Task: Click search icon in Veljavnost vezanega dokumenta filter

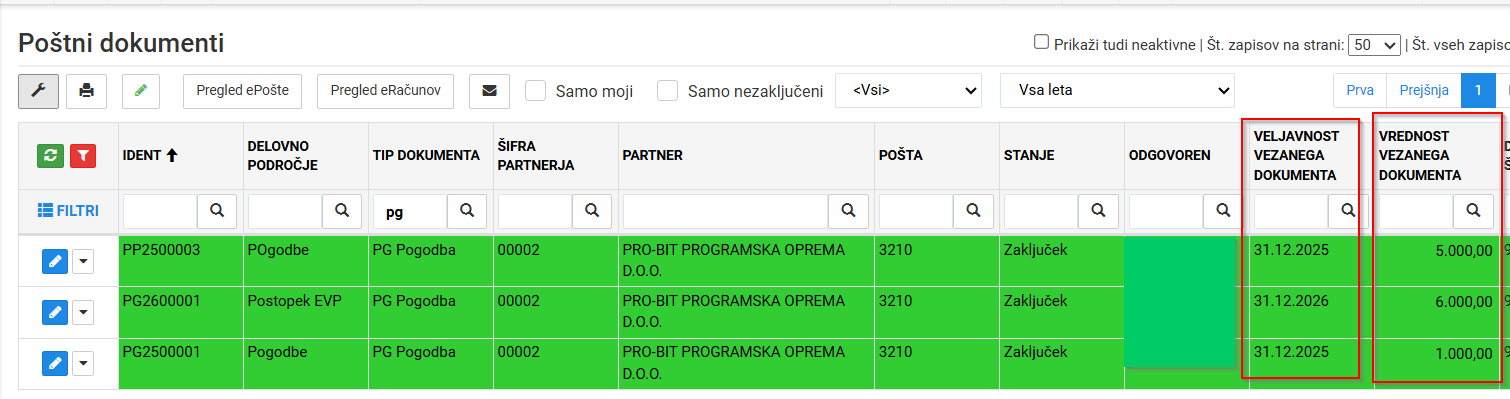Action: 1348,210
